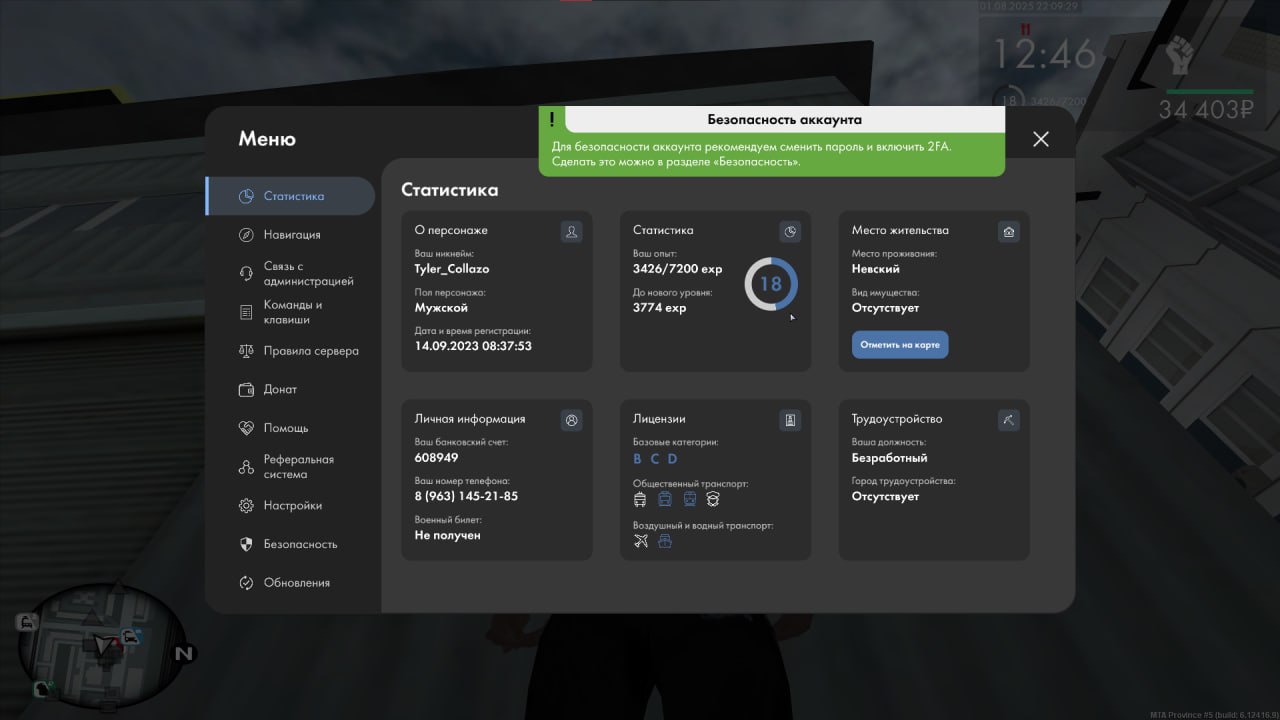This screenshot has width=1280, height=720.
Task: Click the residence value Невский
Action: click(x=876, y=269)
